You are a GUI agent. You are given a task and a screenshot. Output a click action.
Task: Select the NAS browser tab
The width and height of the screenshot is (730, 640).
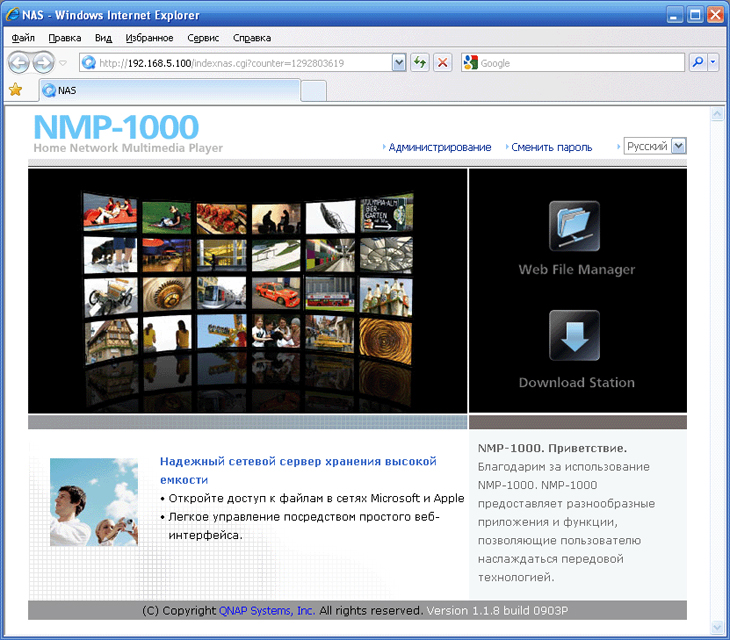click(x=170, y=90)
